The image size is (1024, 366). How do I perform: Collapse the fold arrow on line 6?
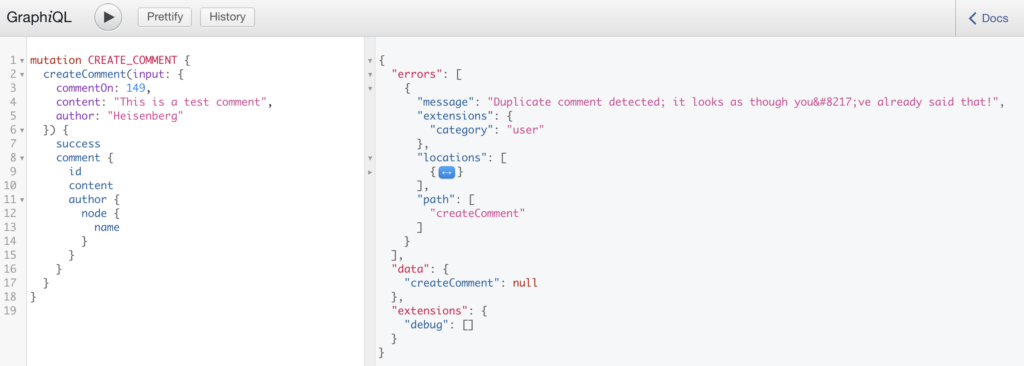[x=22, y=130]
